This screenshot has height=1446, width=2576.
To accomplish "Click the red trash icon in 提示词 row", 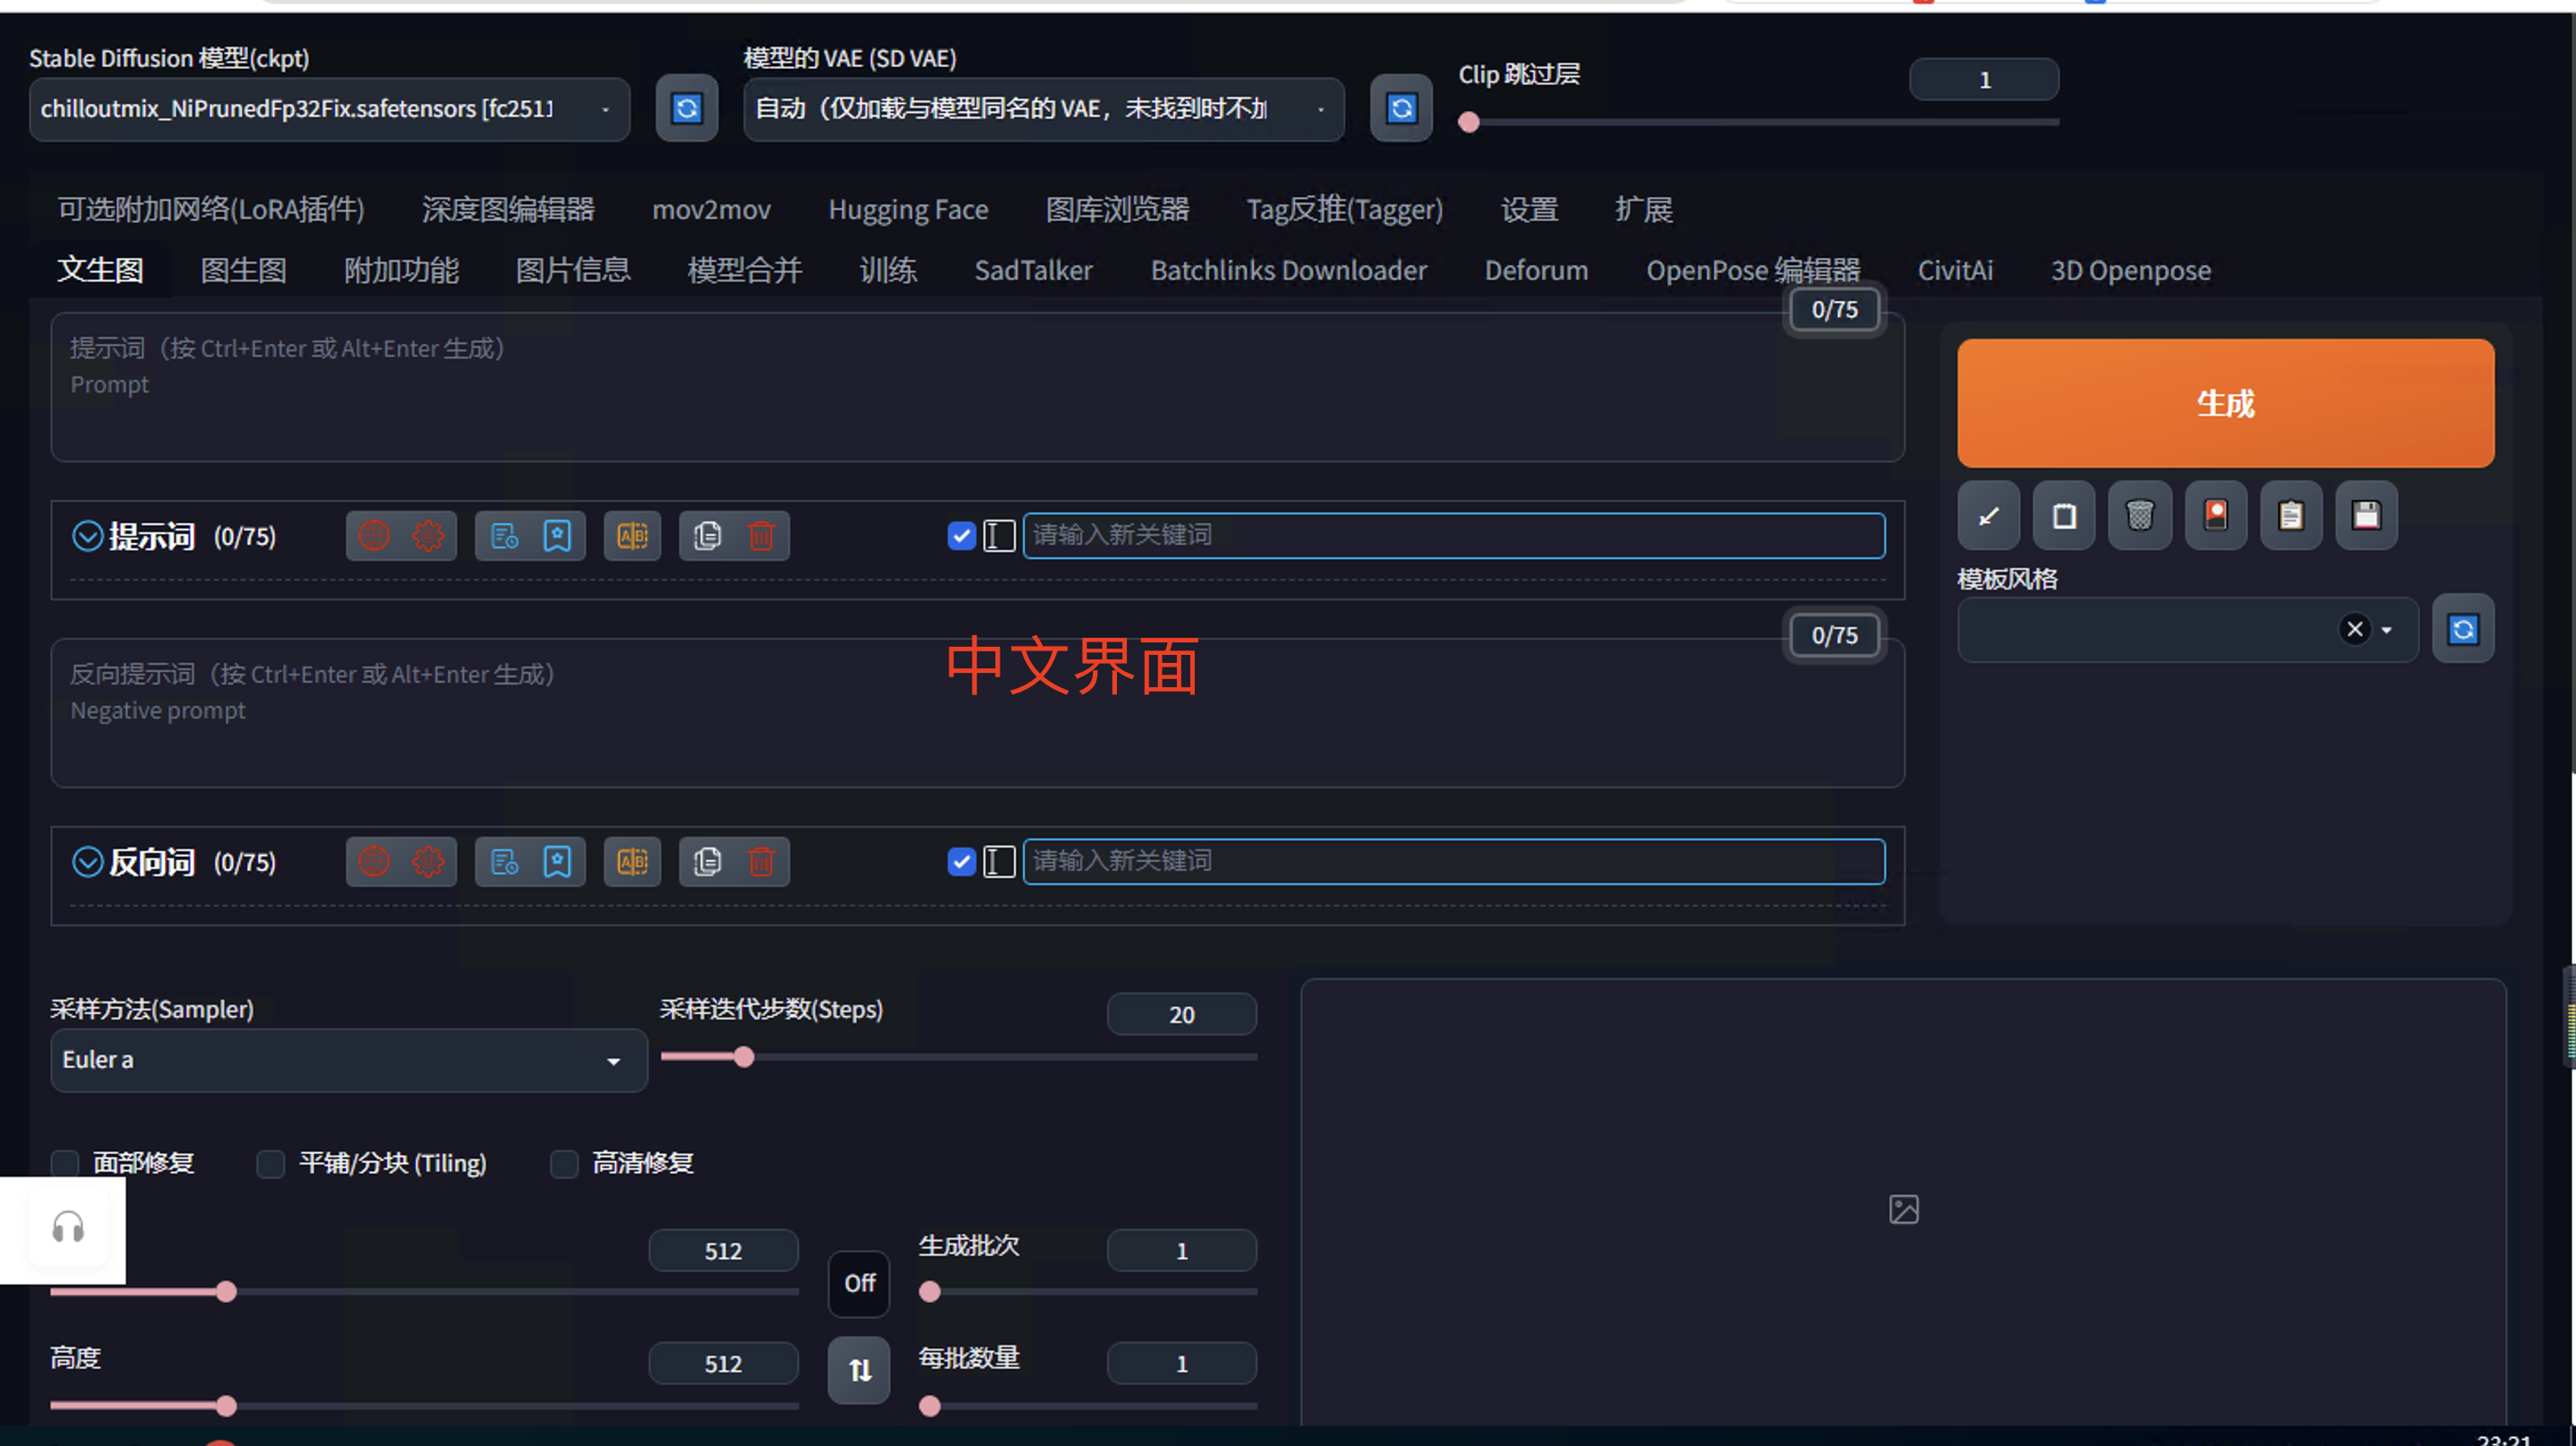I will [x=761, y=536].
